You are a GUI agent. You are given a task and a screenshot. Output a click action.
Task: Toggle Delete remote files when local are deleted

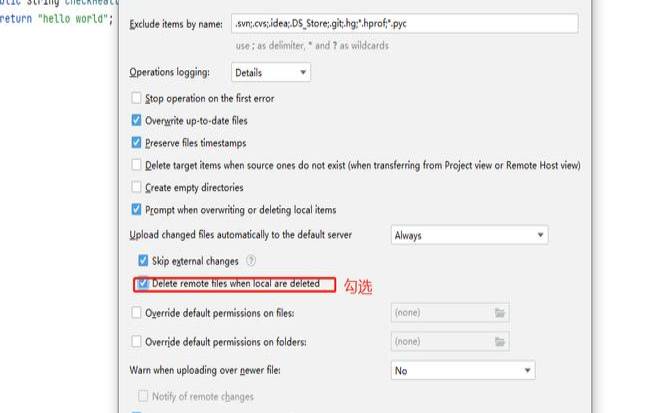[x=143, y=283]
